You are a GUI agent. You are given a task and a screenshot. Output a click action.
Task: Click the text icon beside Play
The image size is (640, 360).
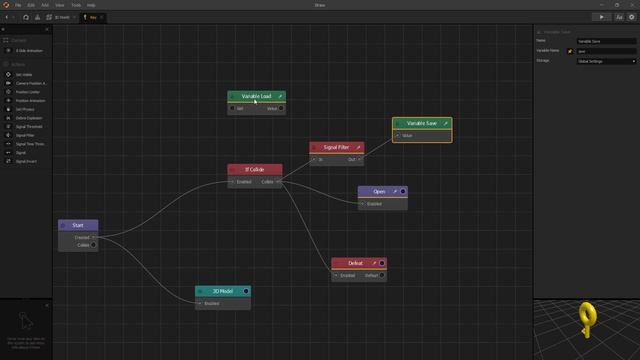click(x=619, y=17)
